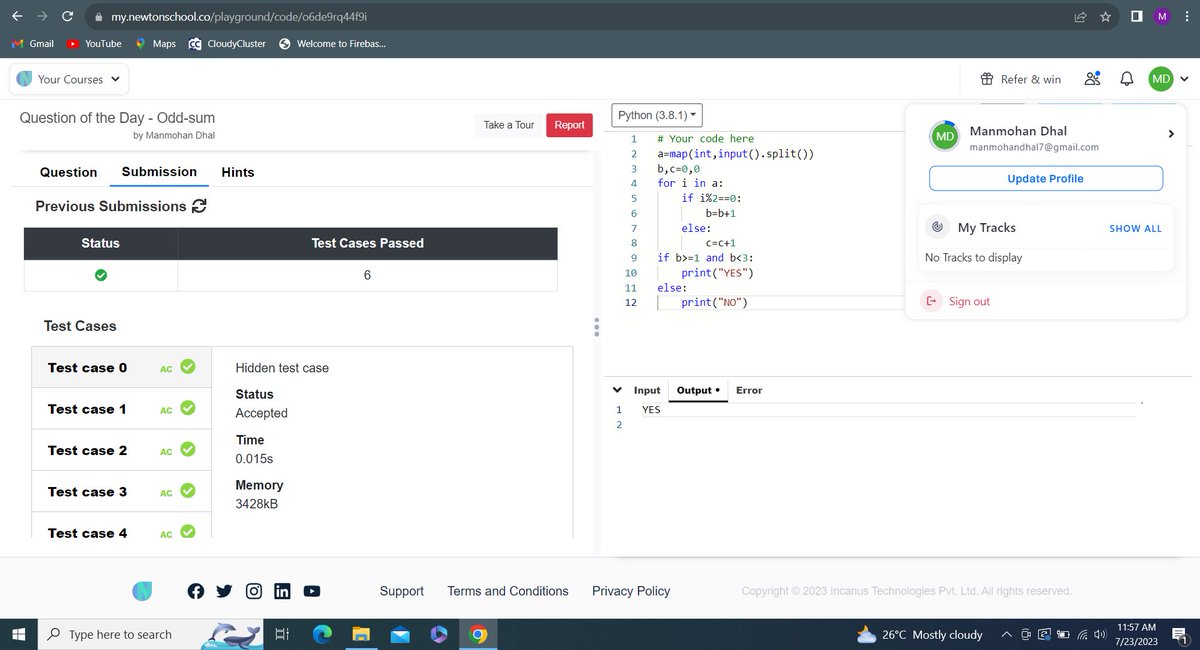Reload the page with the refresh icon
Viewport: 1200px width, 650px height.
tap(67, 17)
